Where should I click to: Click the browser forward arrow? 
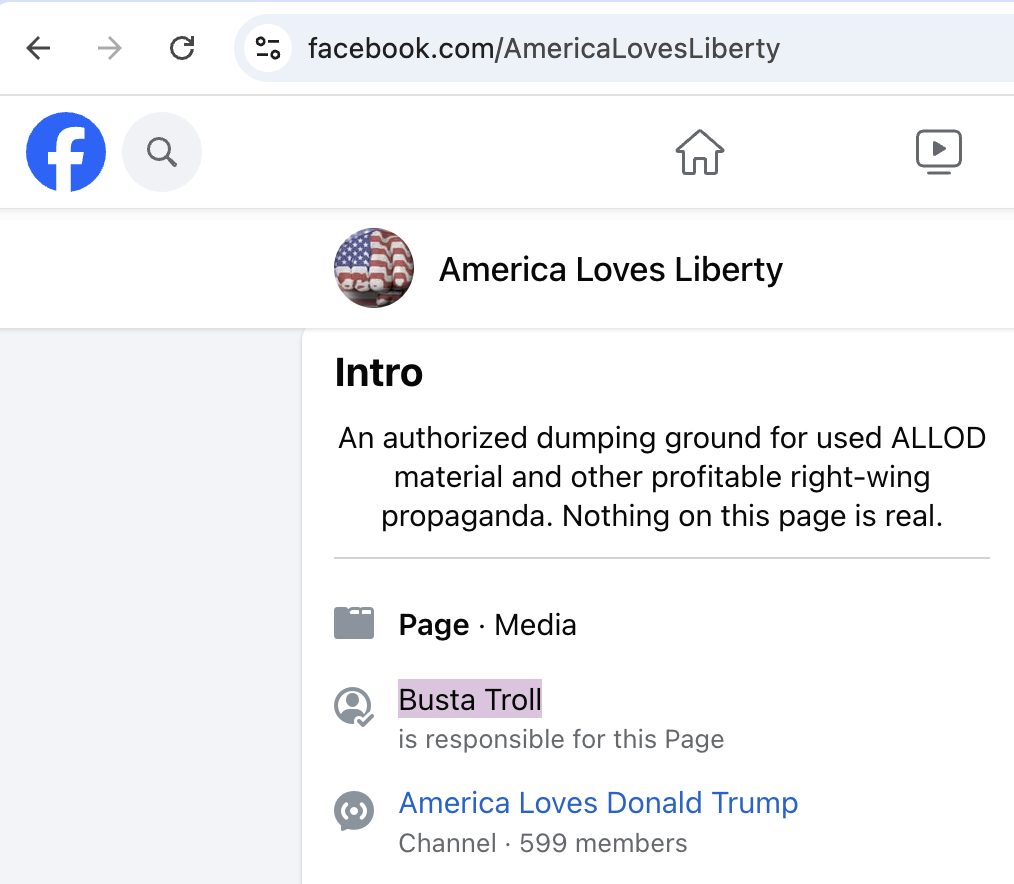pyautogui.click(x=110, y=48)
